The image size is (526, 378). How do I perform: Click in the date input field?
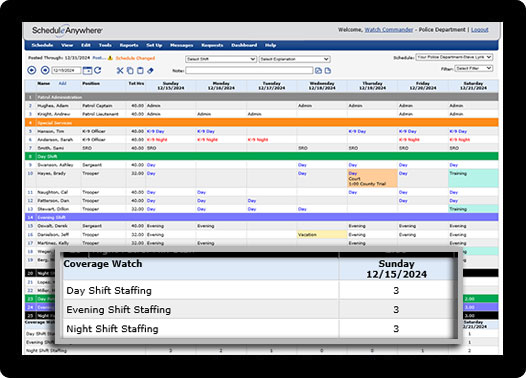pyautogui.click(x=66, y=70)
